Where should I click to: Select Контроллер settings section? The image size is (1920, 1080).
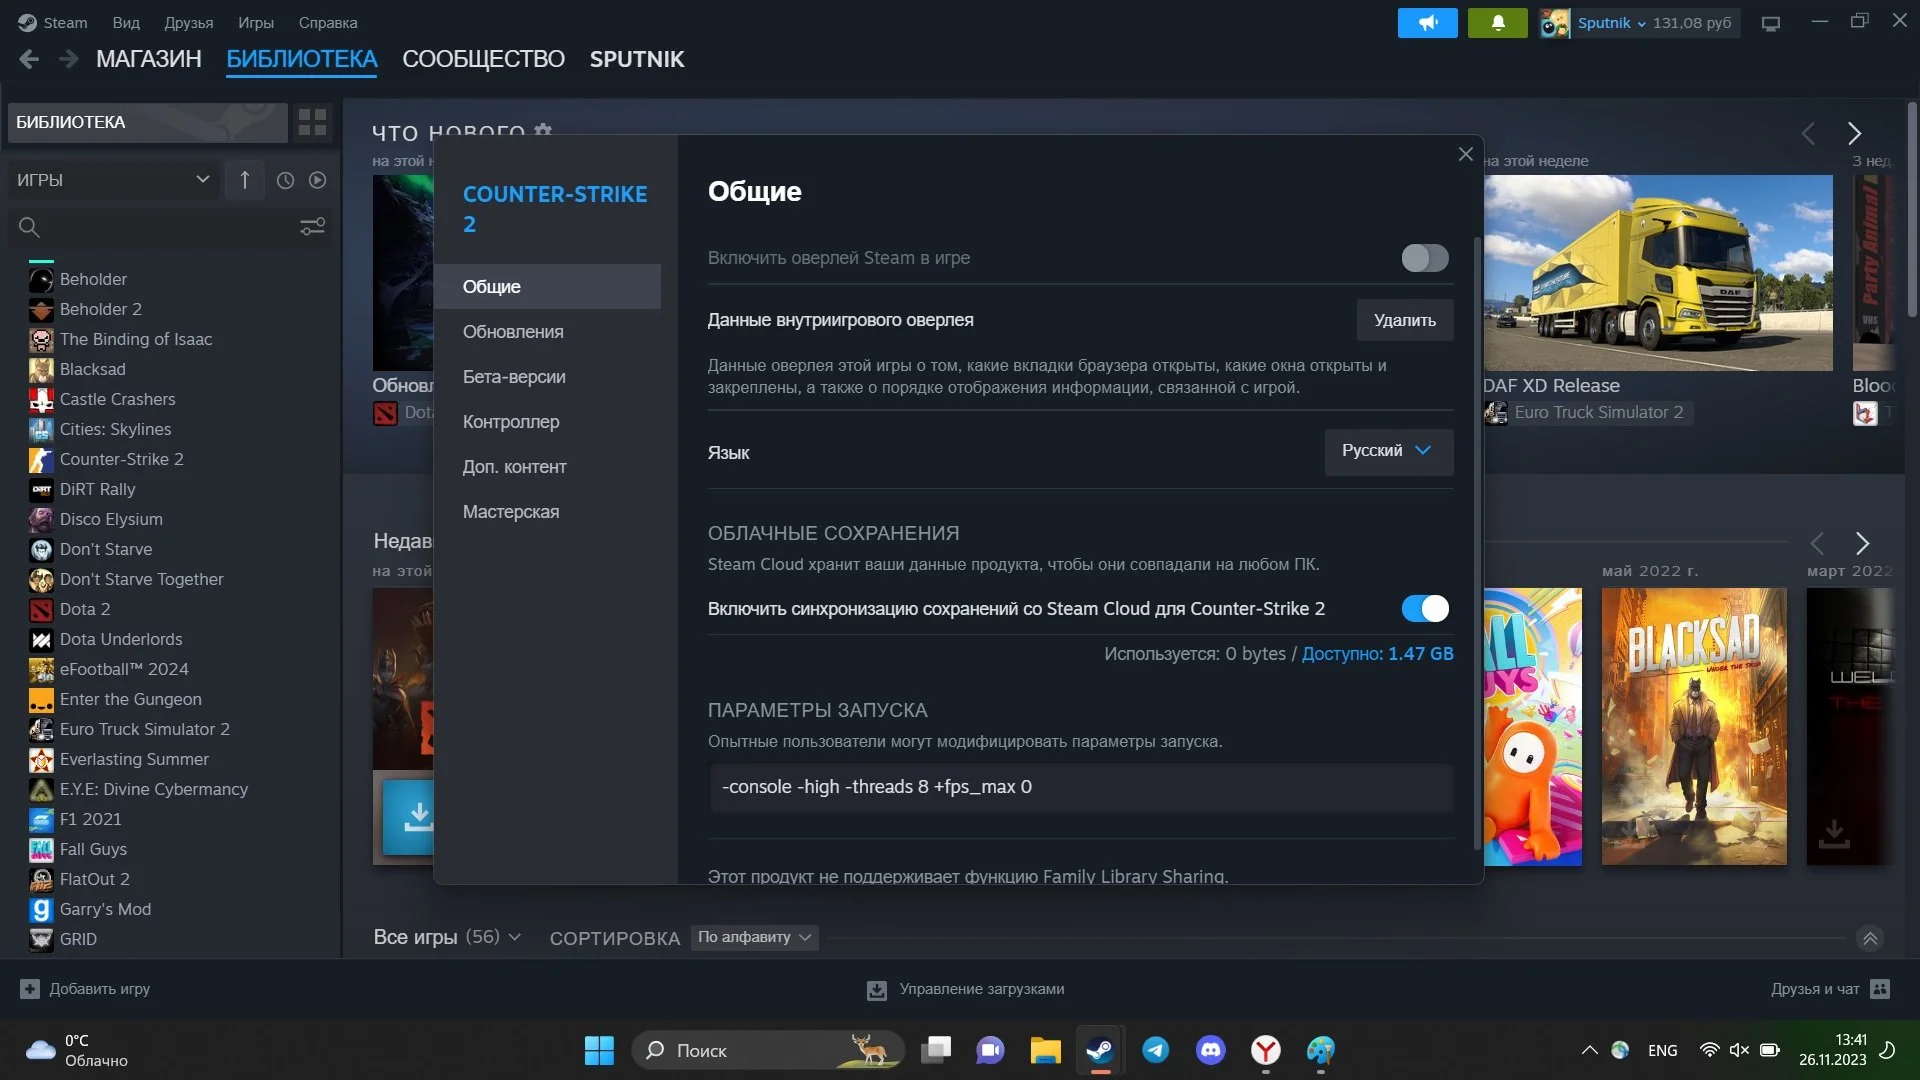(x=547, y=422)
